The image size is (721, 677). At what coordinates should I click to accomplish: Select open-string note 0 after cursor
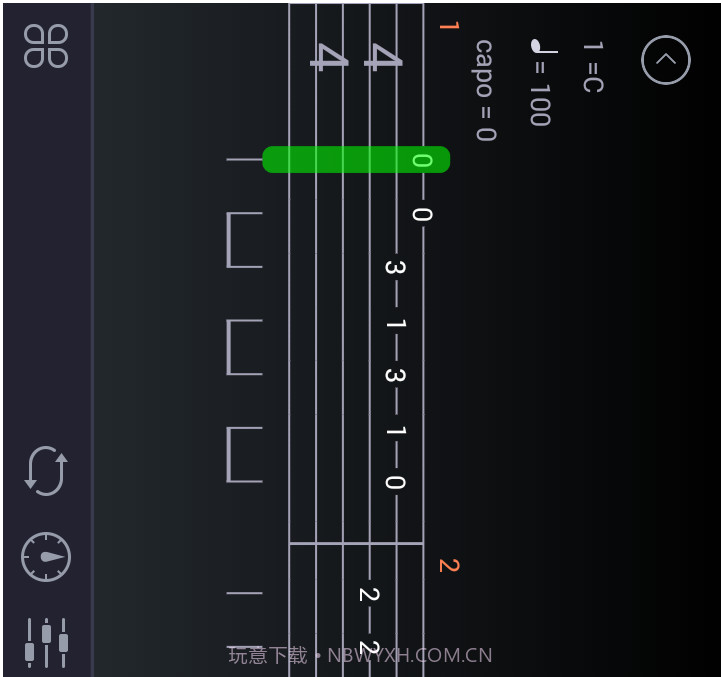422,214
